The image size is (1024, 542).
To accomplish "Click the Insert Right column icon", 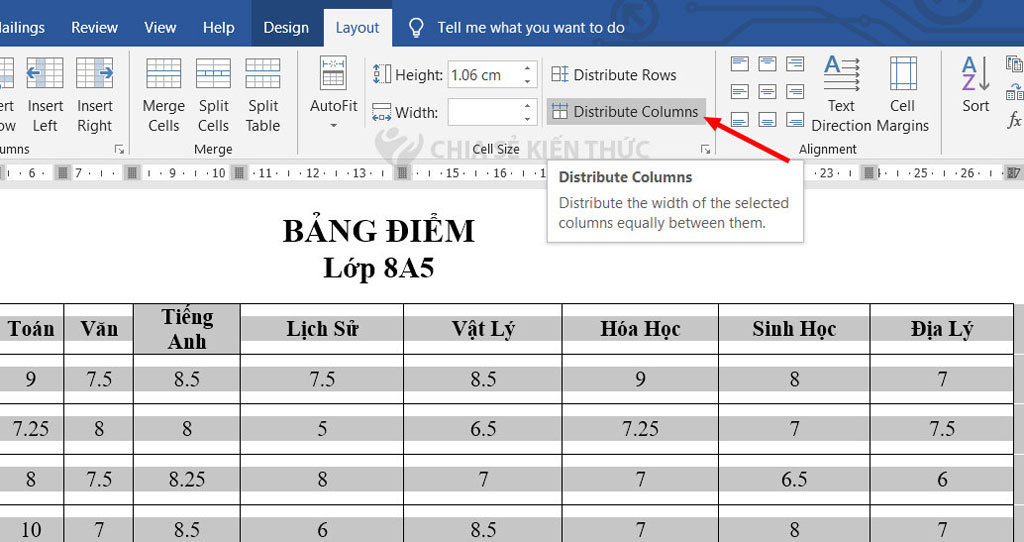I will pyautogui.click(x=95, y=72).
